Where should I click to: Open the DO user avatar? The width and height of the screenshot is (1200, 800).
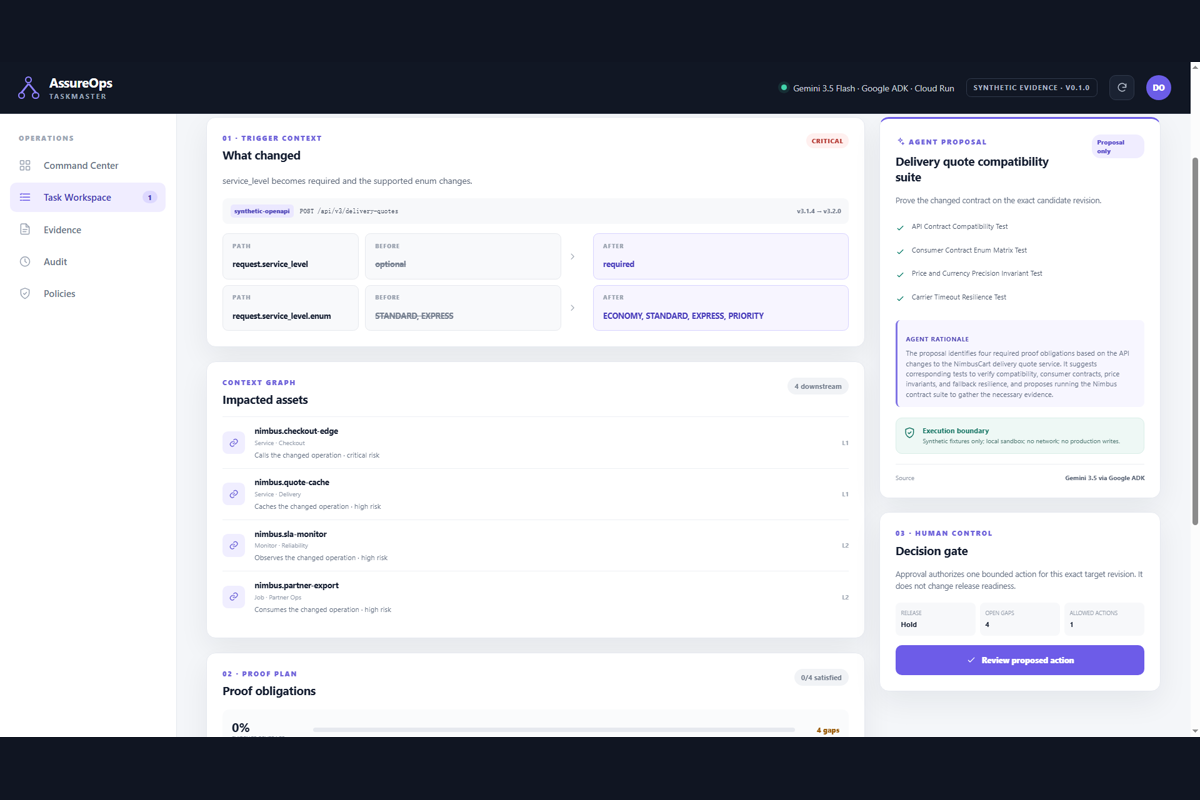point(1158,88)
